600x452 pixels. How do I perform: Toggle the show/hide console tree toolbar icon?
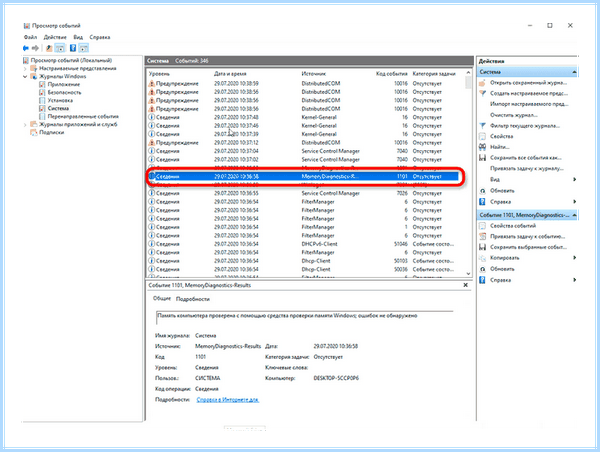tap(60, 48)
